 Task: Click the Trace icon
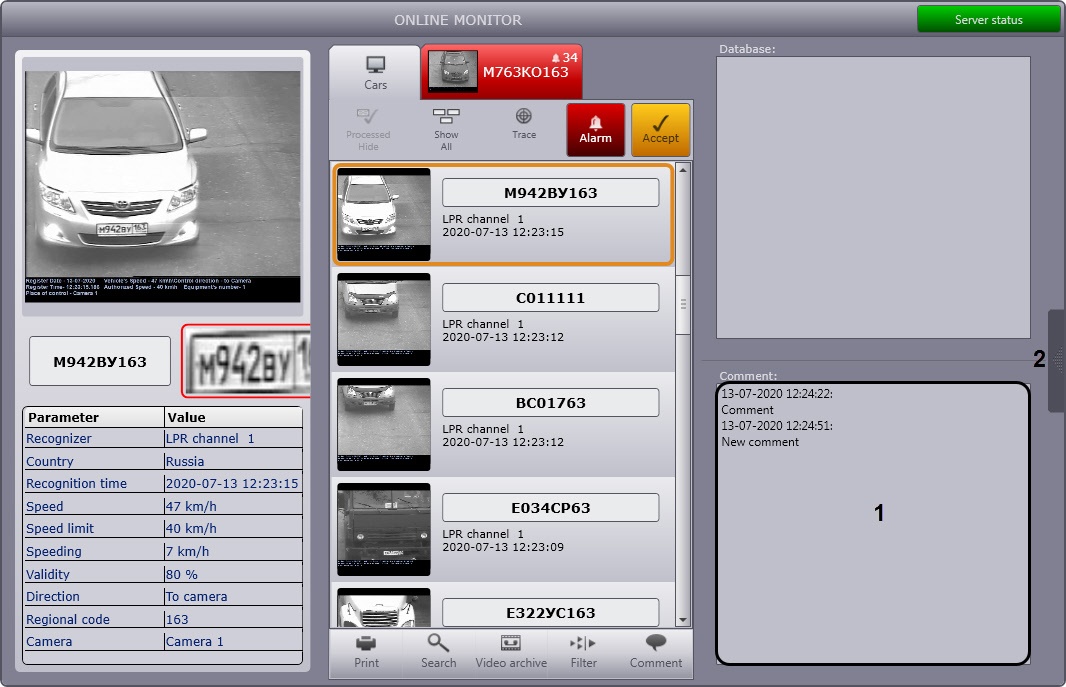tap(524, 124)
